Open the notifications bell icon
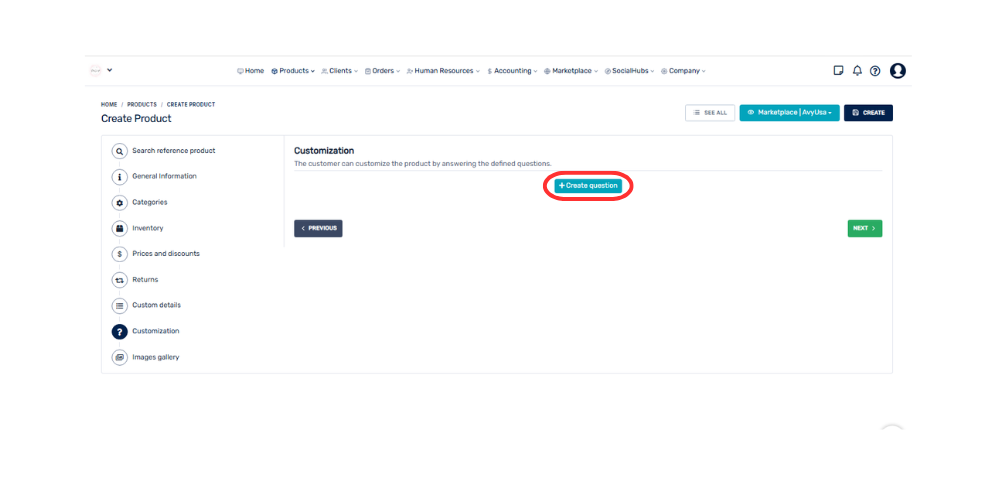1000x500 pixels. (857, 71)
